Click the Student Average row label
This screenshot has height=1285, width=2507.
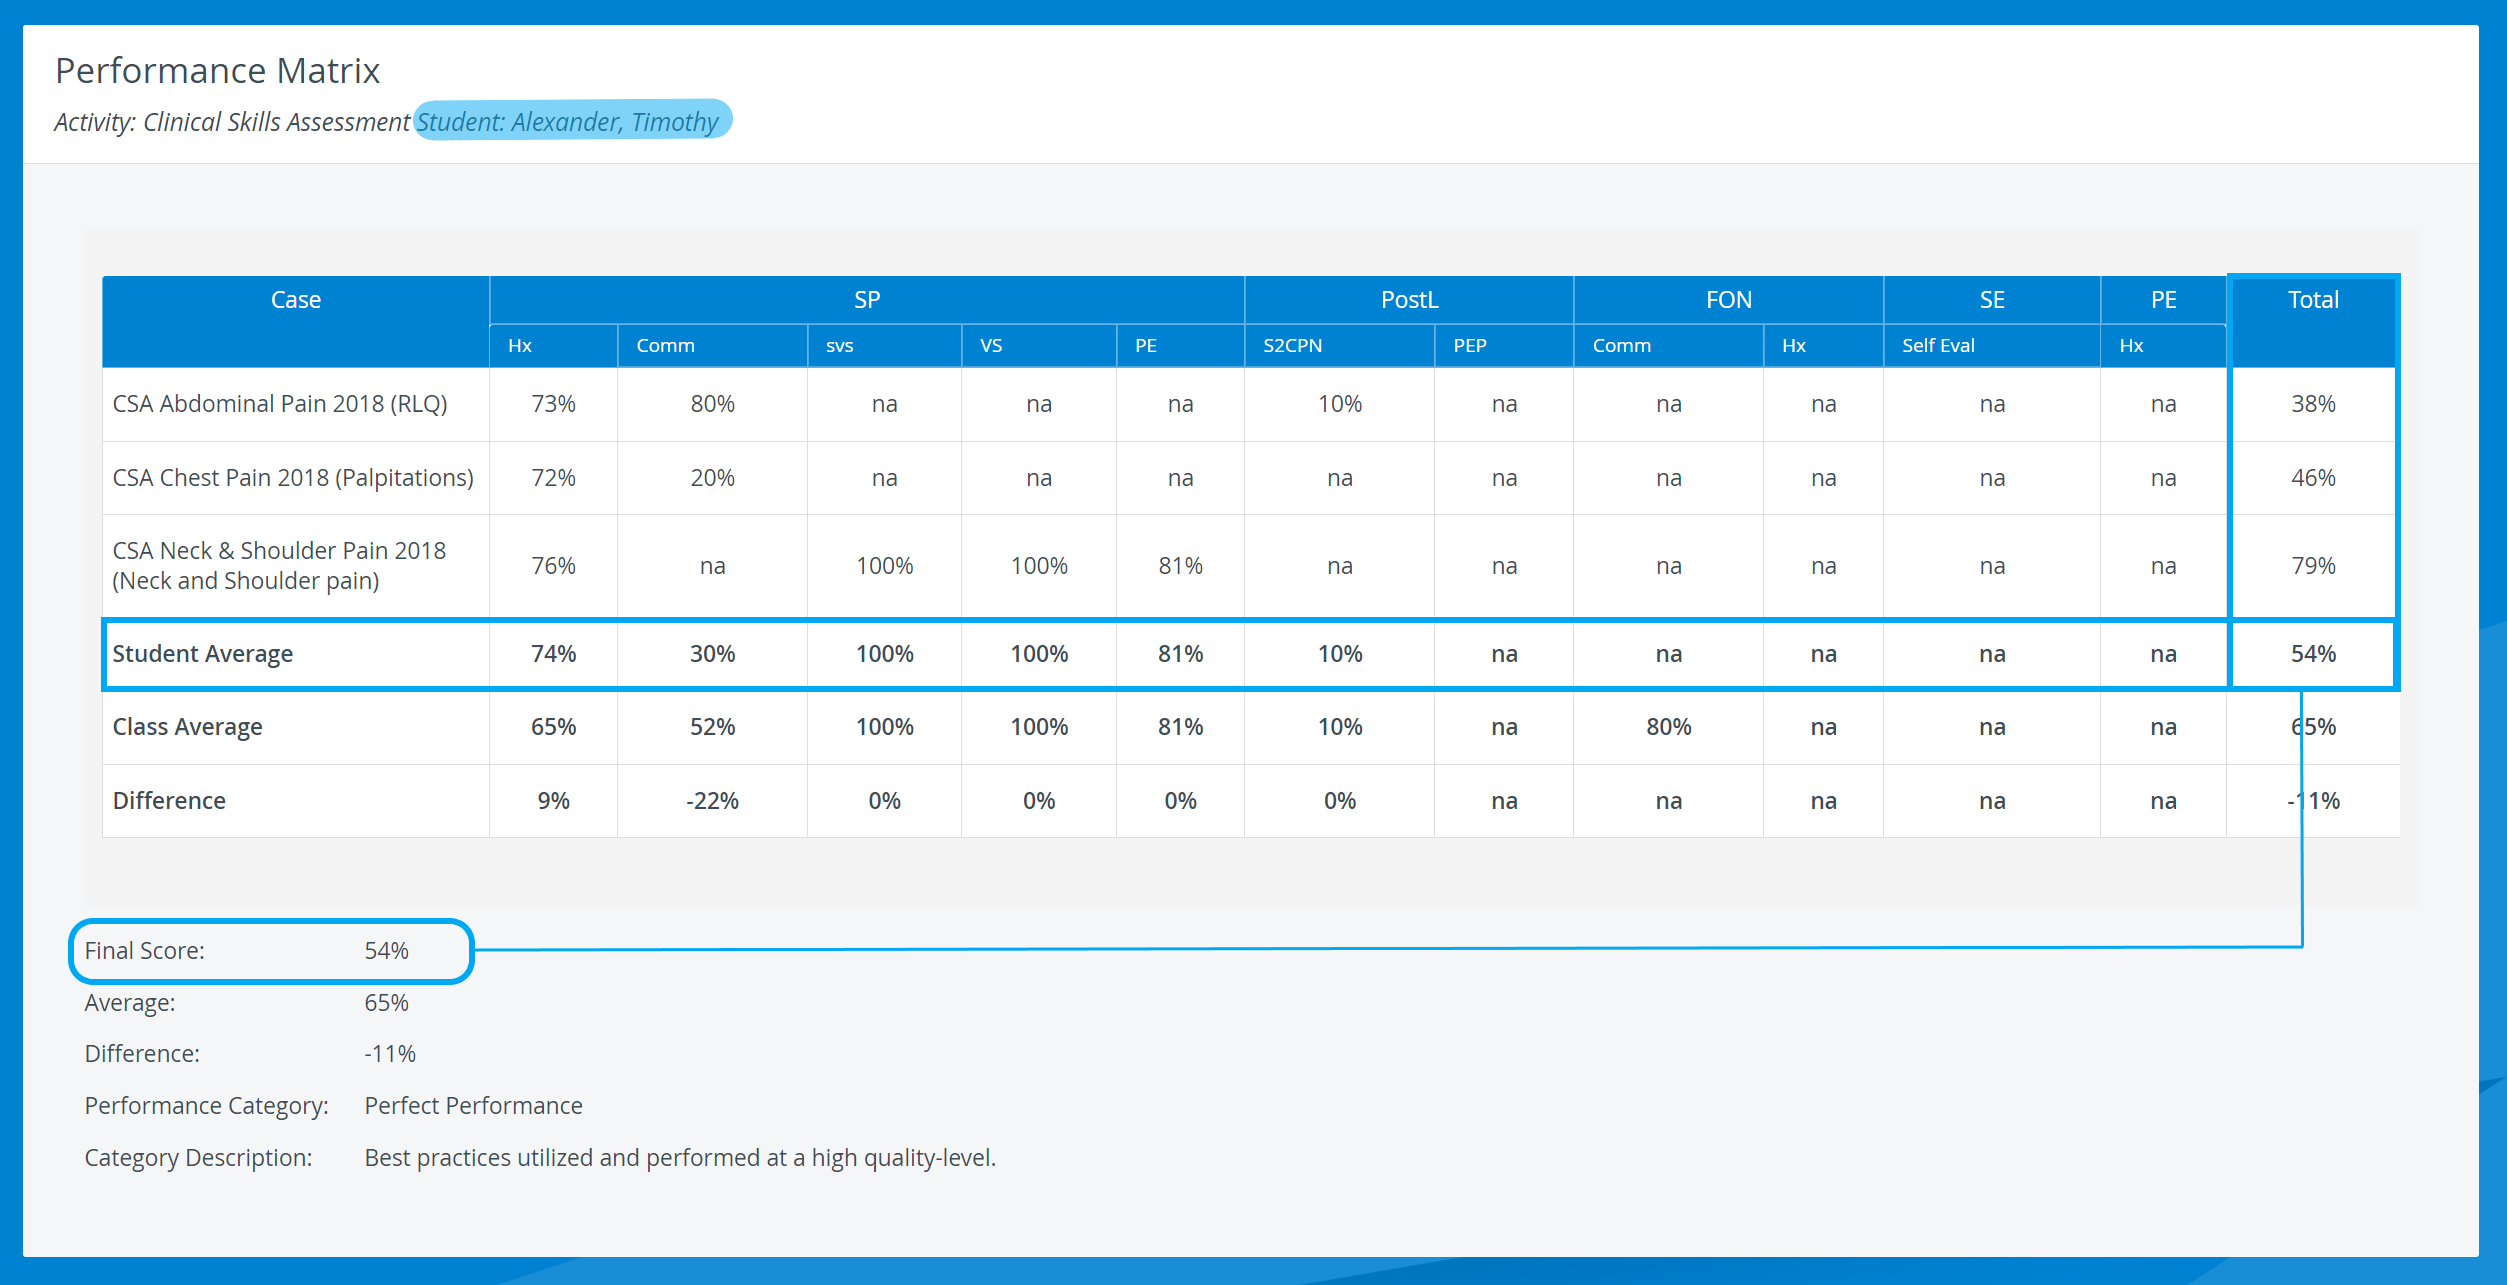[203, 654]
